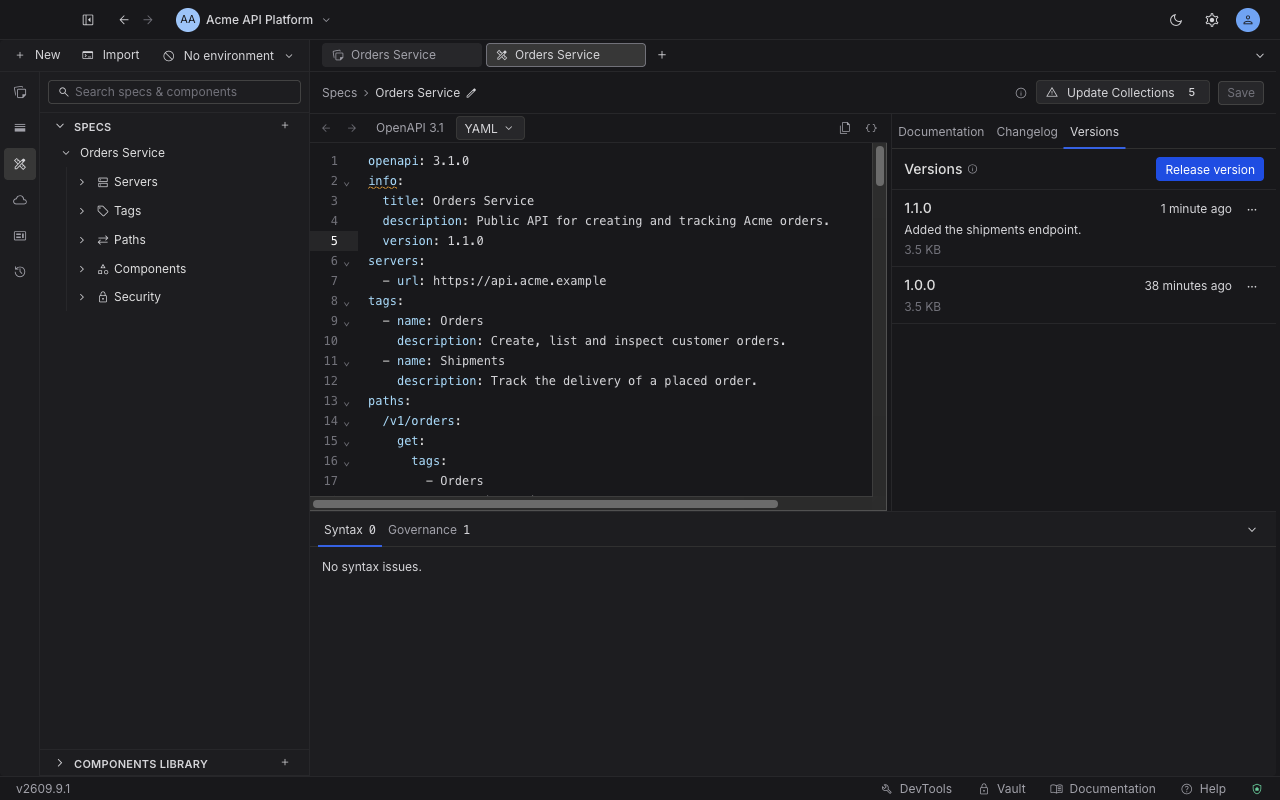Open the YAML format dropdown
Viewport: 1280px width, 800px height.
(x=489, y=128)
